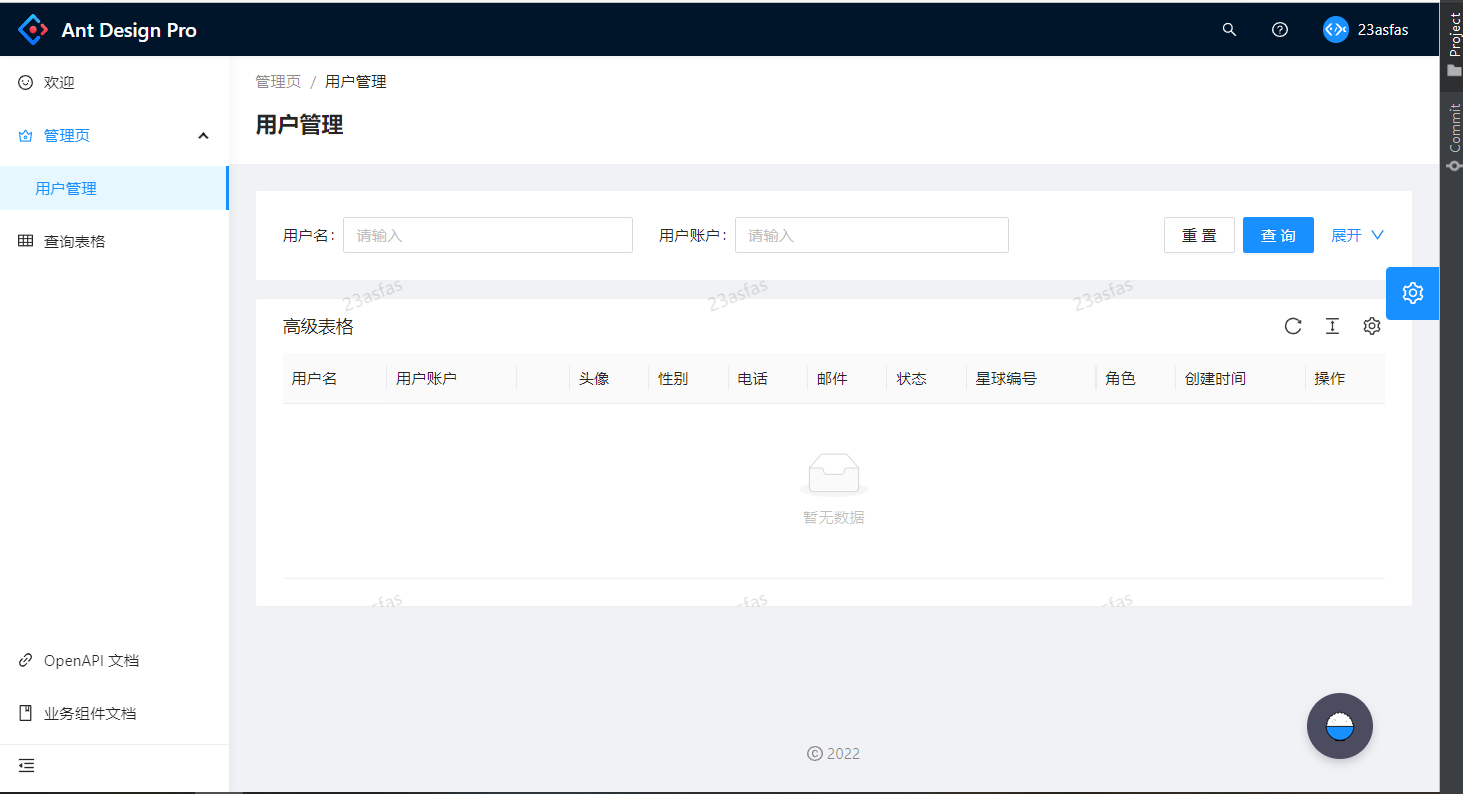Click the link icon beside OpenAPI 文档

[x=25, y=660]
